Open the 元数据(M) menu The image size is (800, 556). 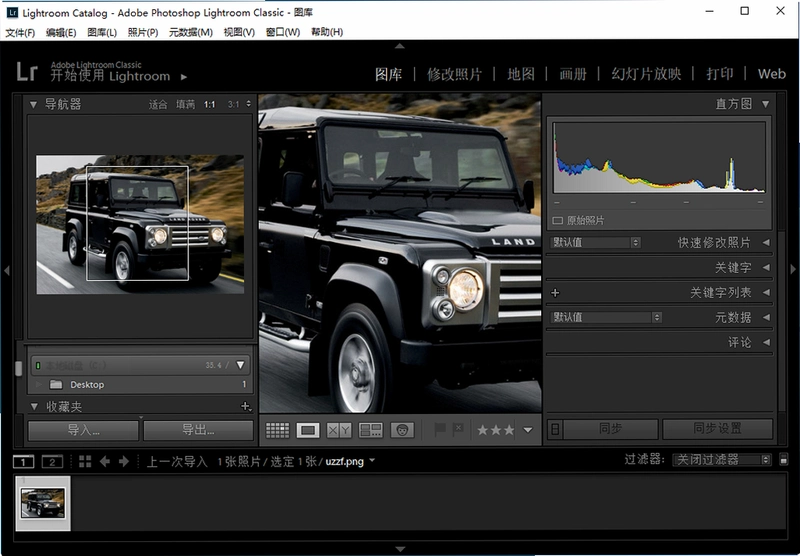point(191,32)
